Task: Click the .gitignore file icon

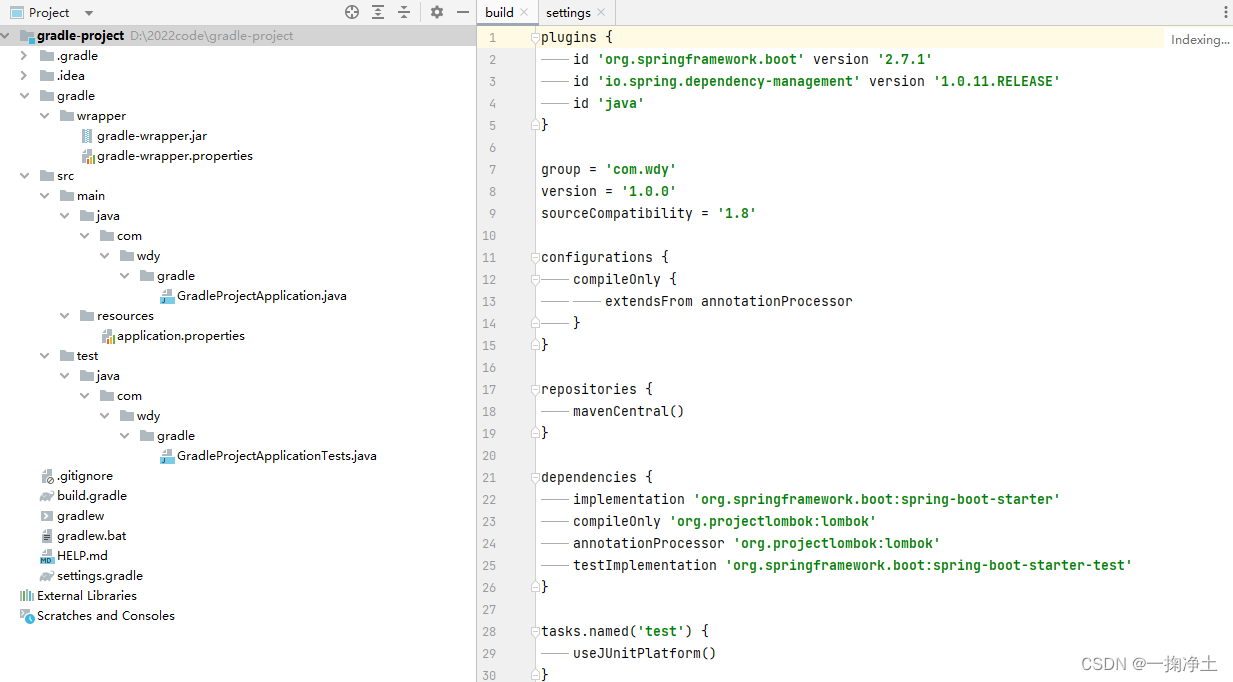Action: [47, 476]
